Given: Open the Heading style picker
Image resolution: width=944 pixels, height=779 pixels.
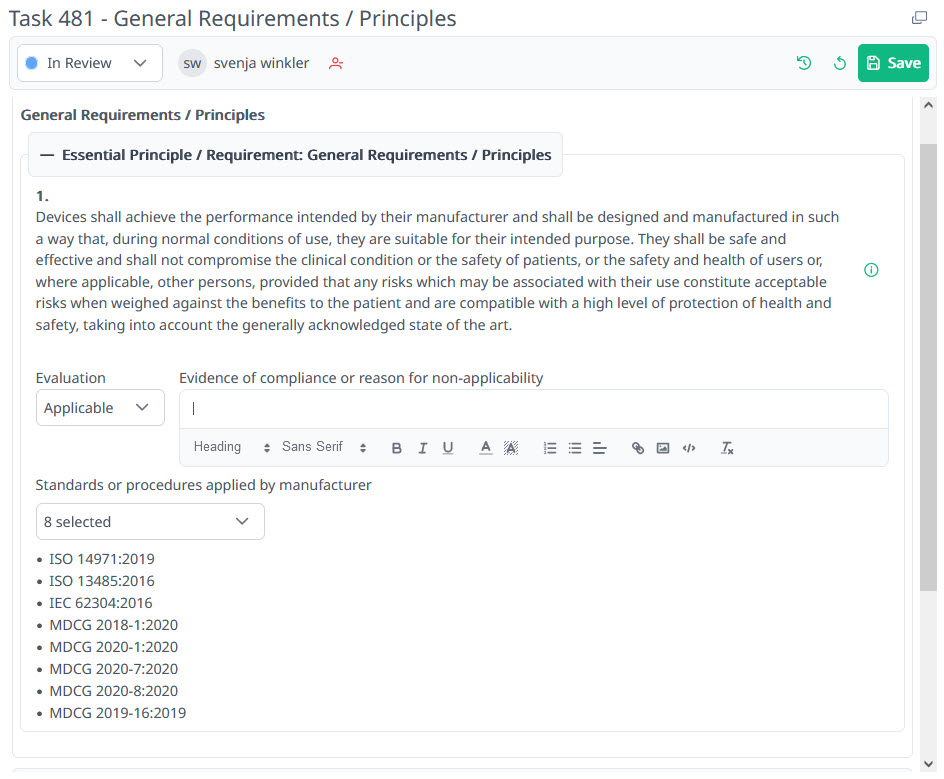Looking at the screenshot, I should [231, 448].
